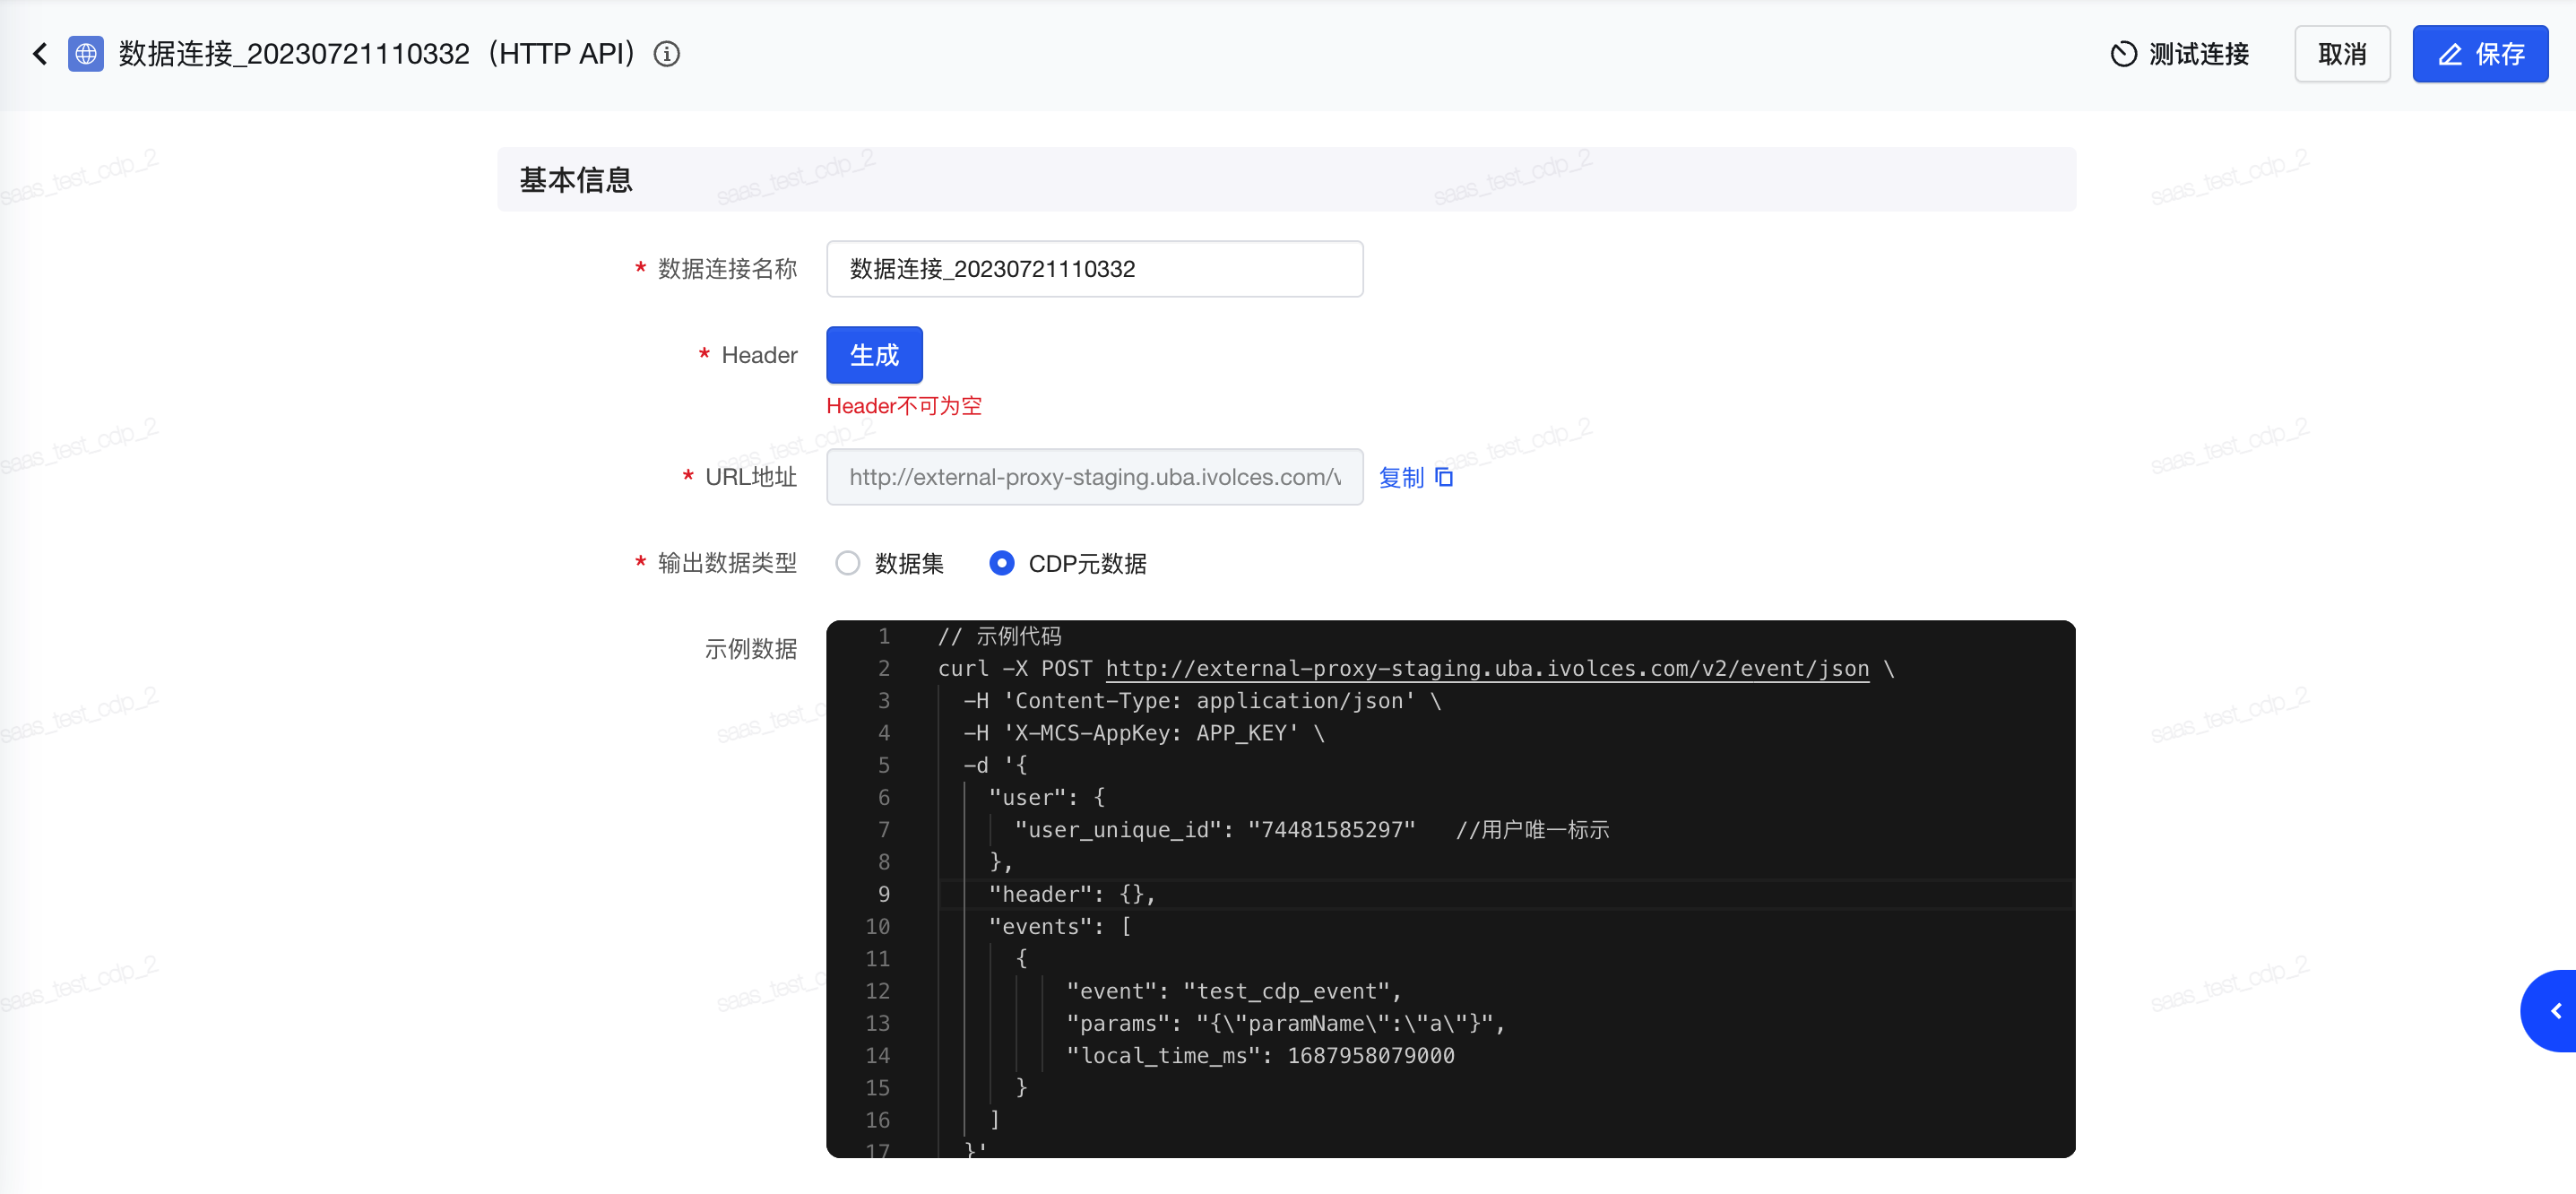Select the CDP元数据 radio option
Viewport: 2576px width, 1194px height.
(1001, 563)
